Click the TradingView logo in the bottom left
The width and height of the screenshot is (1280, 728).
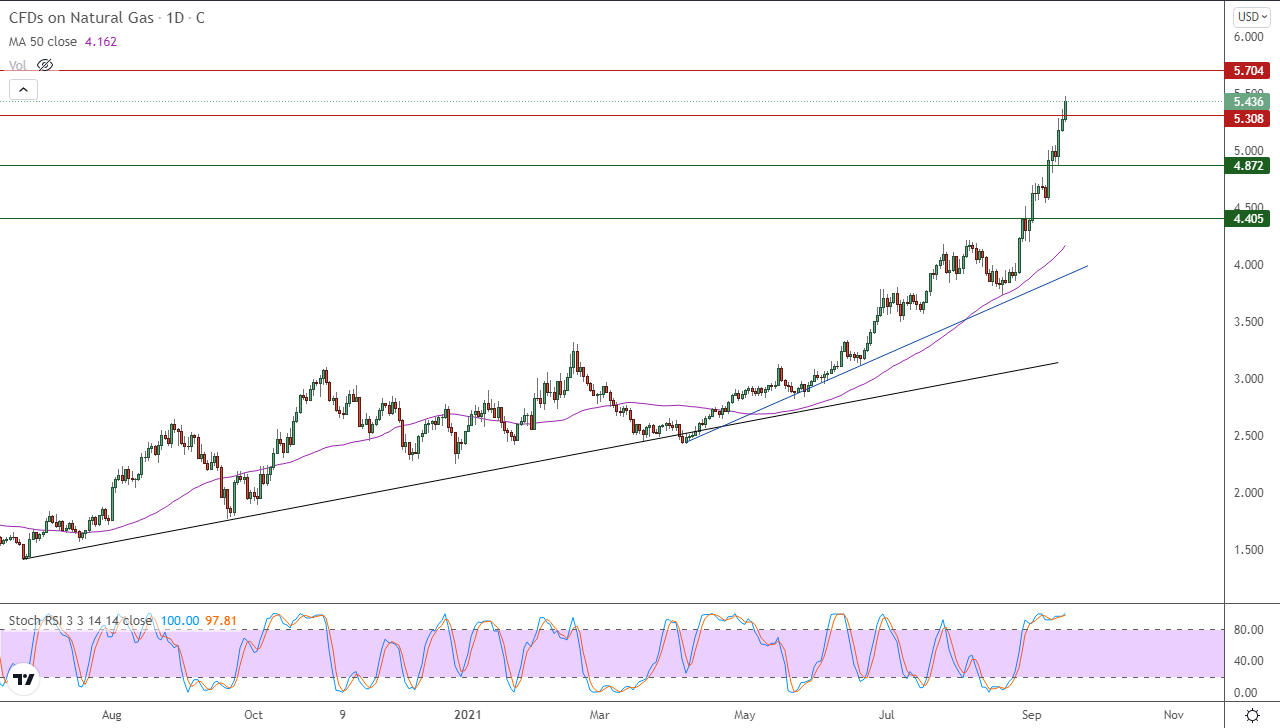(x=24, y=680)
